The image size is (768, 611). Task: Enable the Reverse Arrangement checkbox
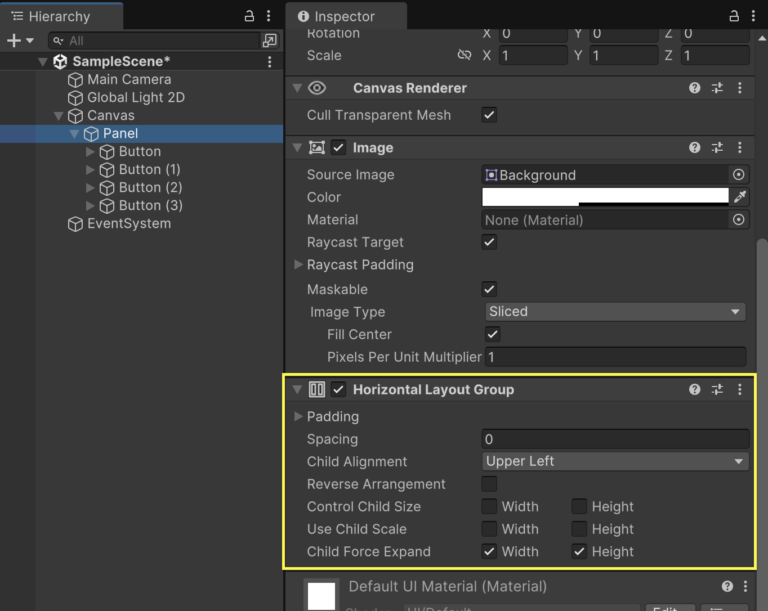tap(489, 484)
